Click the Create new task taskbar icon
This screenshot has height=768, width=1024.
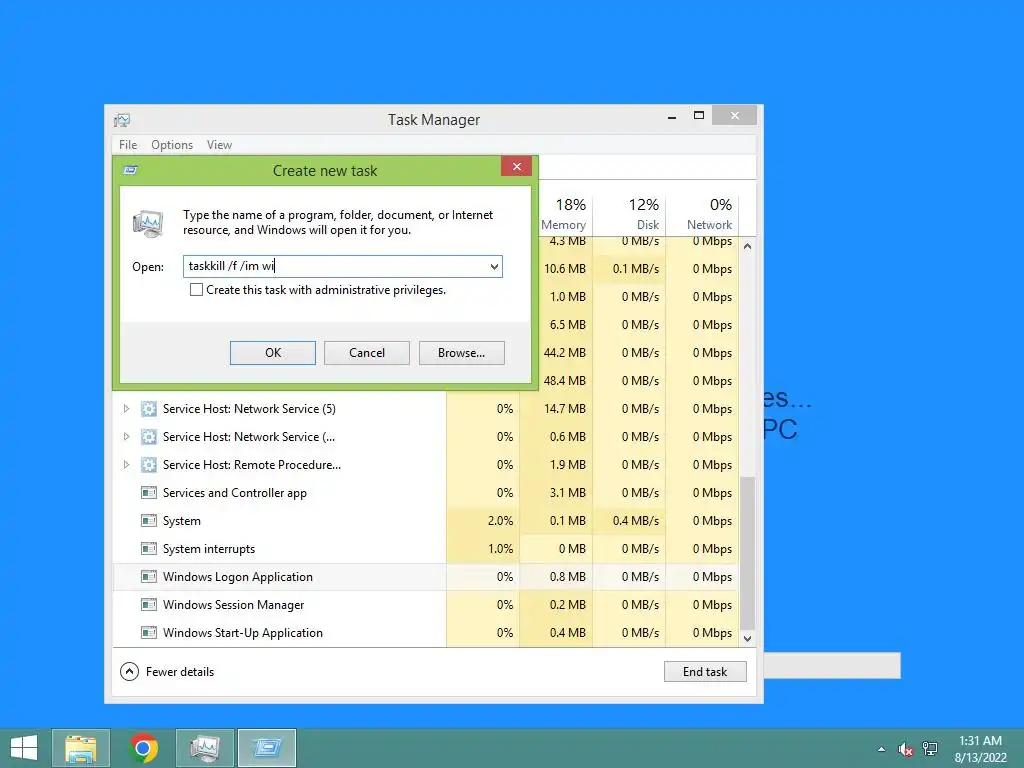coord(267,748)
